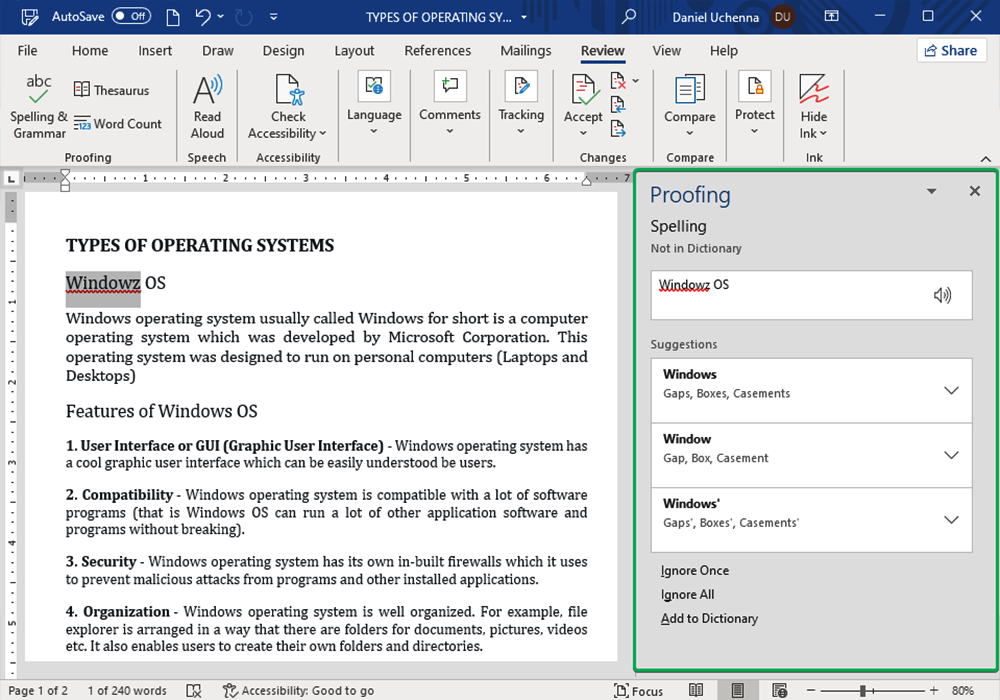This screenshot has width=1000, height=700.
Task: Open the Check Accessibility dropdown arrow
Action: pyautogui.click(x=322, y=134)
